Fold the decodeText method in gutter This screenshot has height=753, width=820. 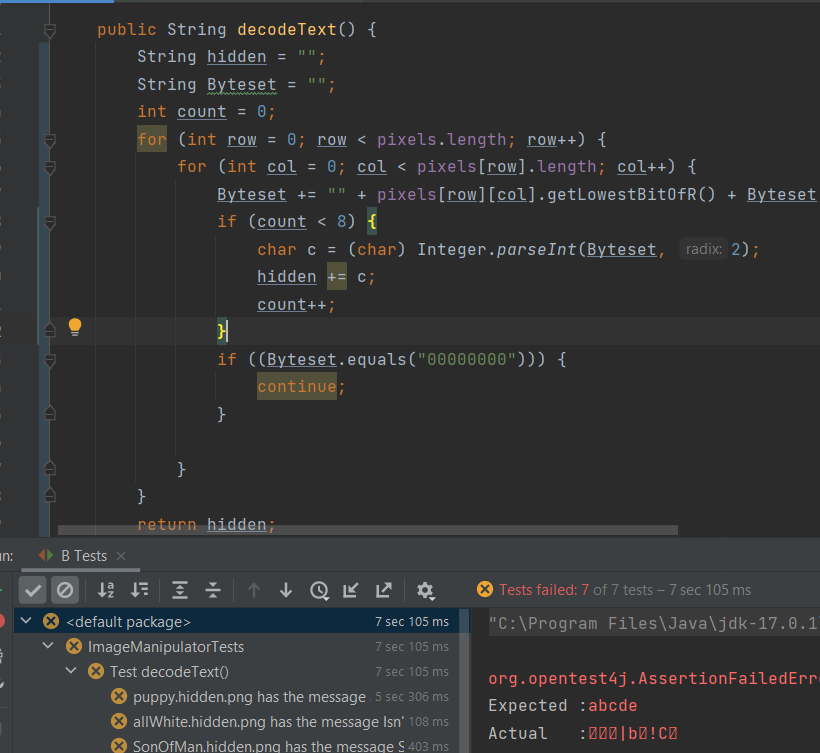[x=47, y=30]
